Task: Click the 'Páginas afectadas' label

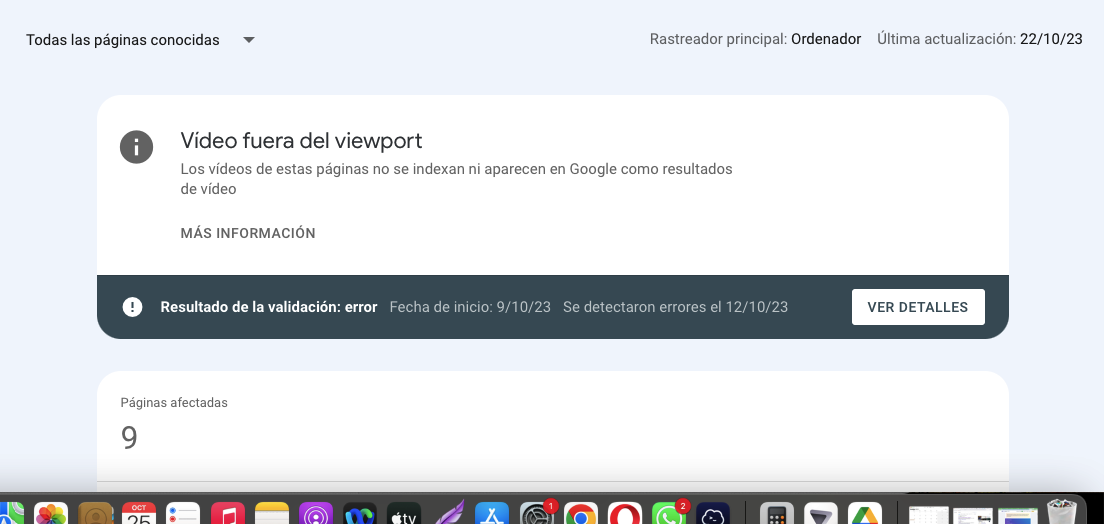Action: tap(174, 403)
